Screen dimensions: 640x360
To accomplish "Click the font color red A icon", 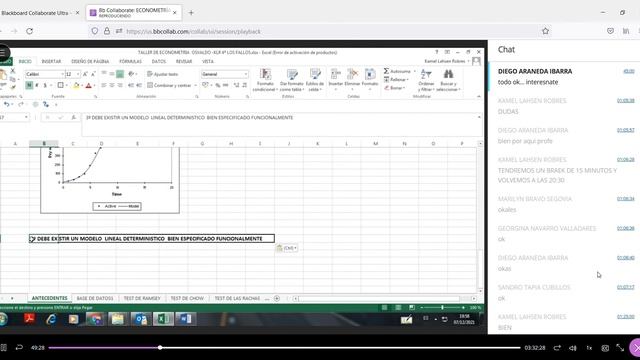I will [88, 85].
